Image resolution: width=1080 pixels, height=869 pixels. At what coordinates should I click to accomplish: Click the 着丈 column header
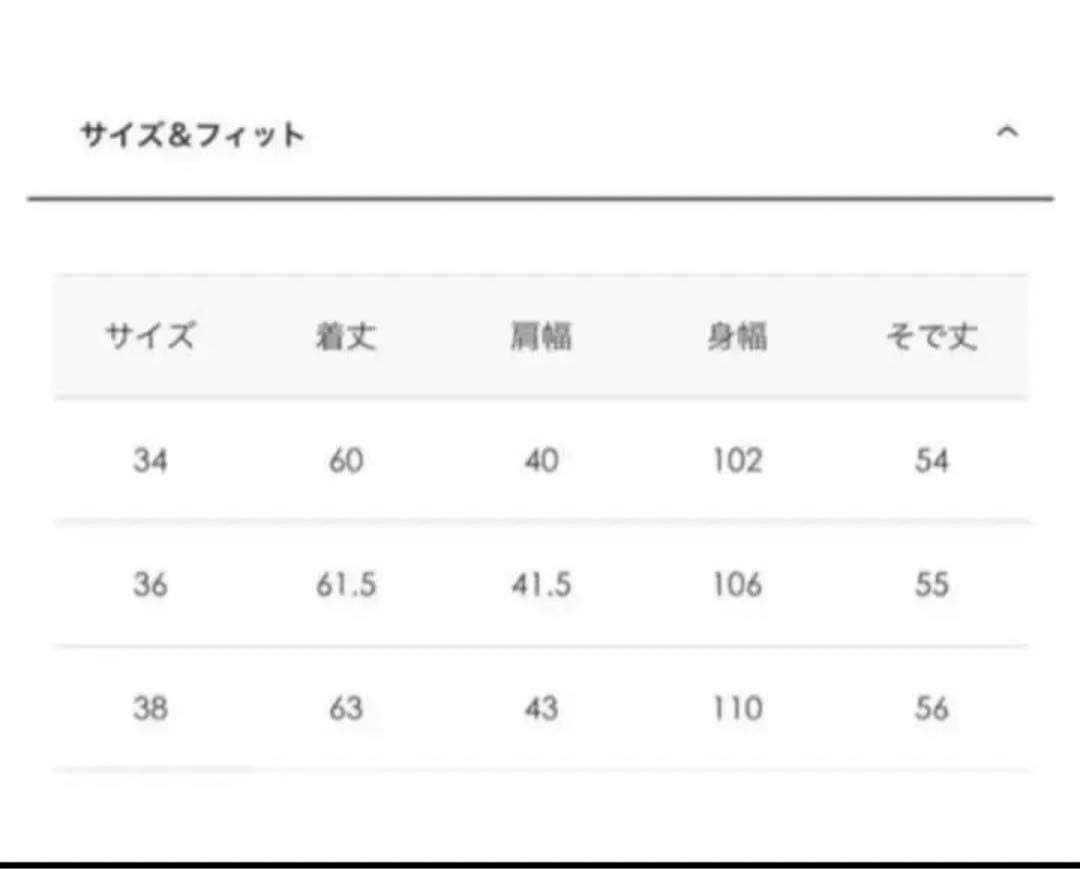pyautogui.click(x=345, y=337)
